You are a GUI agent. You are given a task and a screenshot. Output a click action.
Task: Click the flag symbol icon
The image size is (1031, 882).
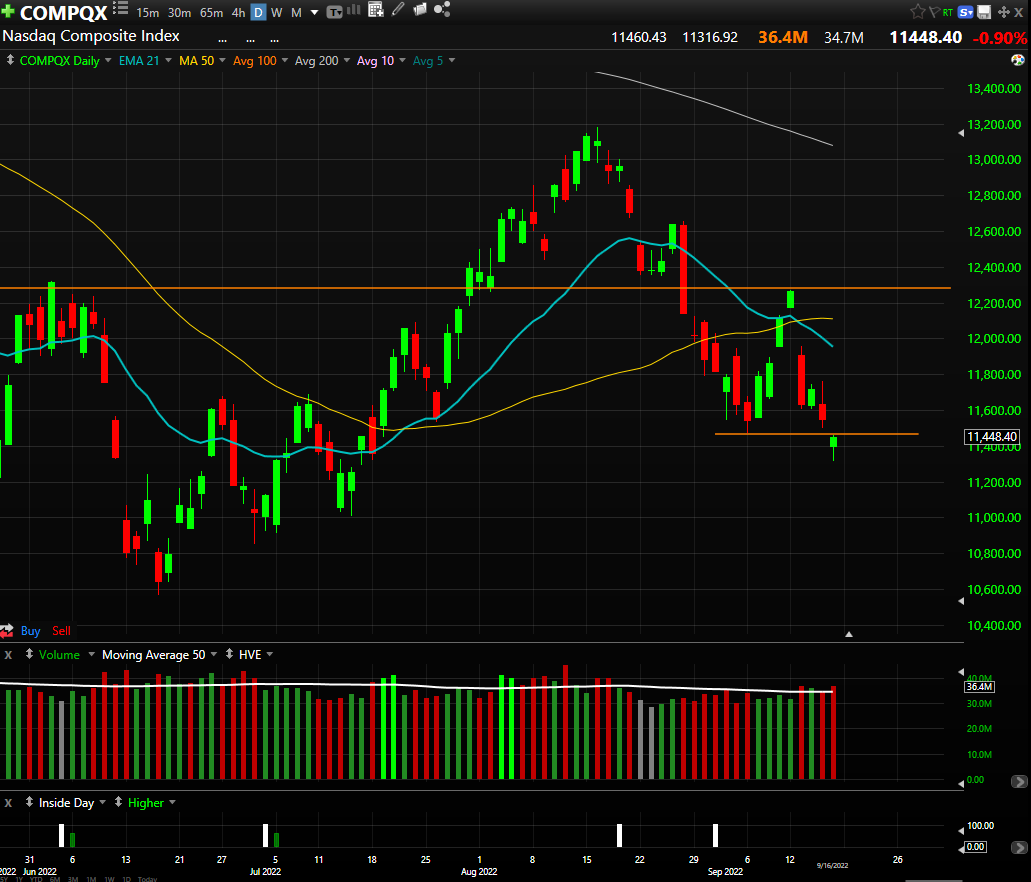pos(934,12)
